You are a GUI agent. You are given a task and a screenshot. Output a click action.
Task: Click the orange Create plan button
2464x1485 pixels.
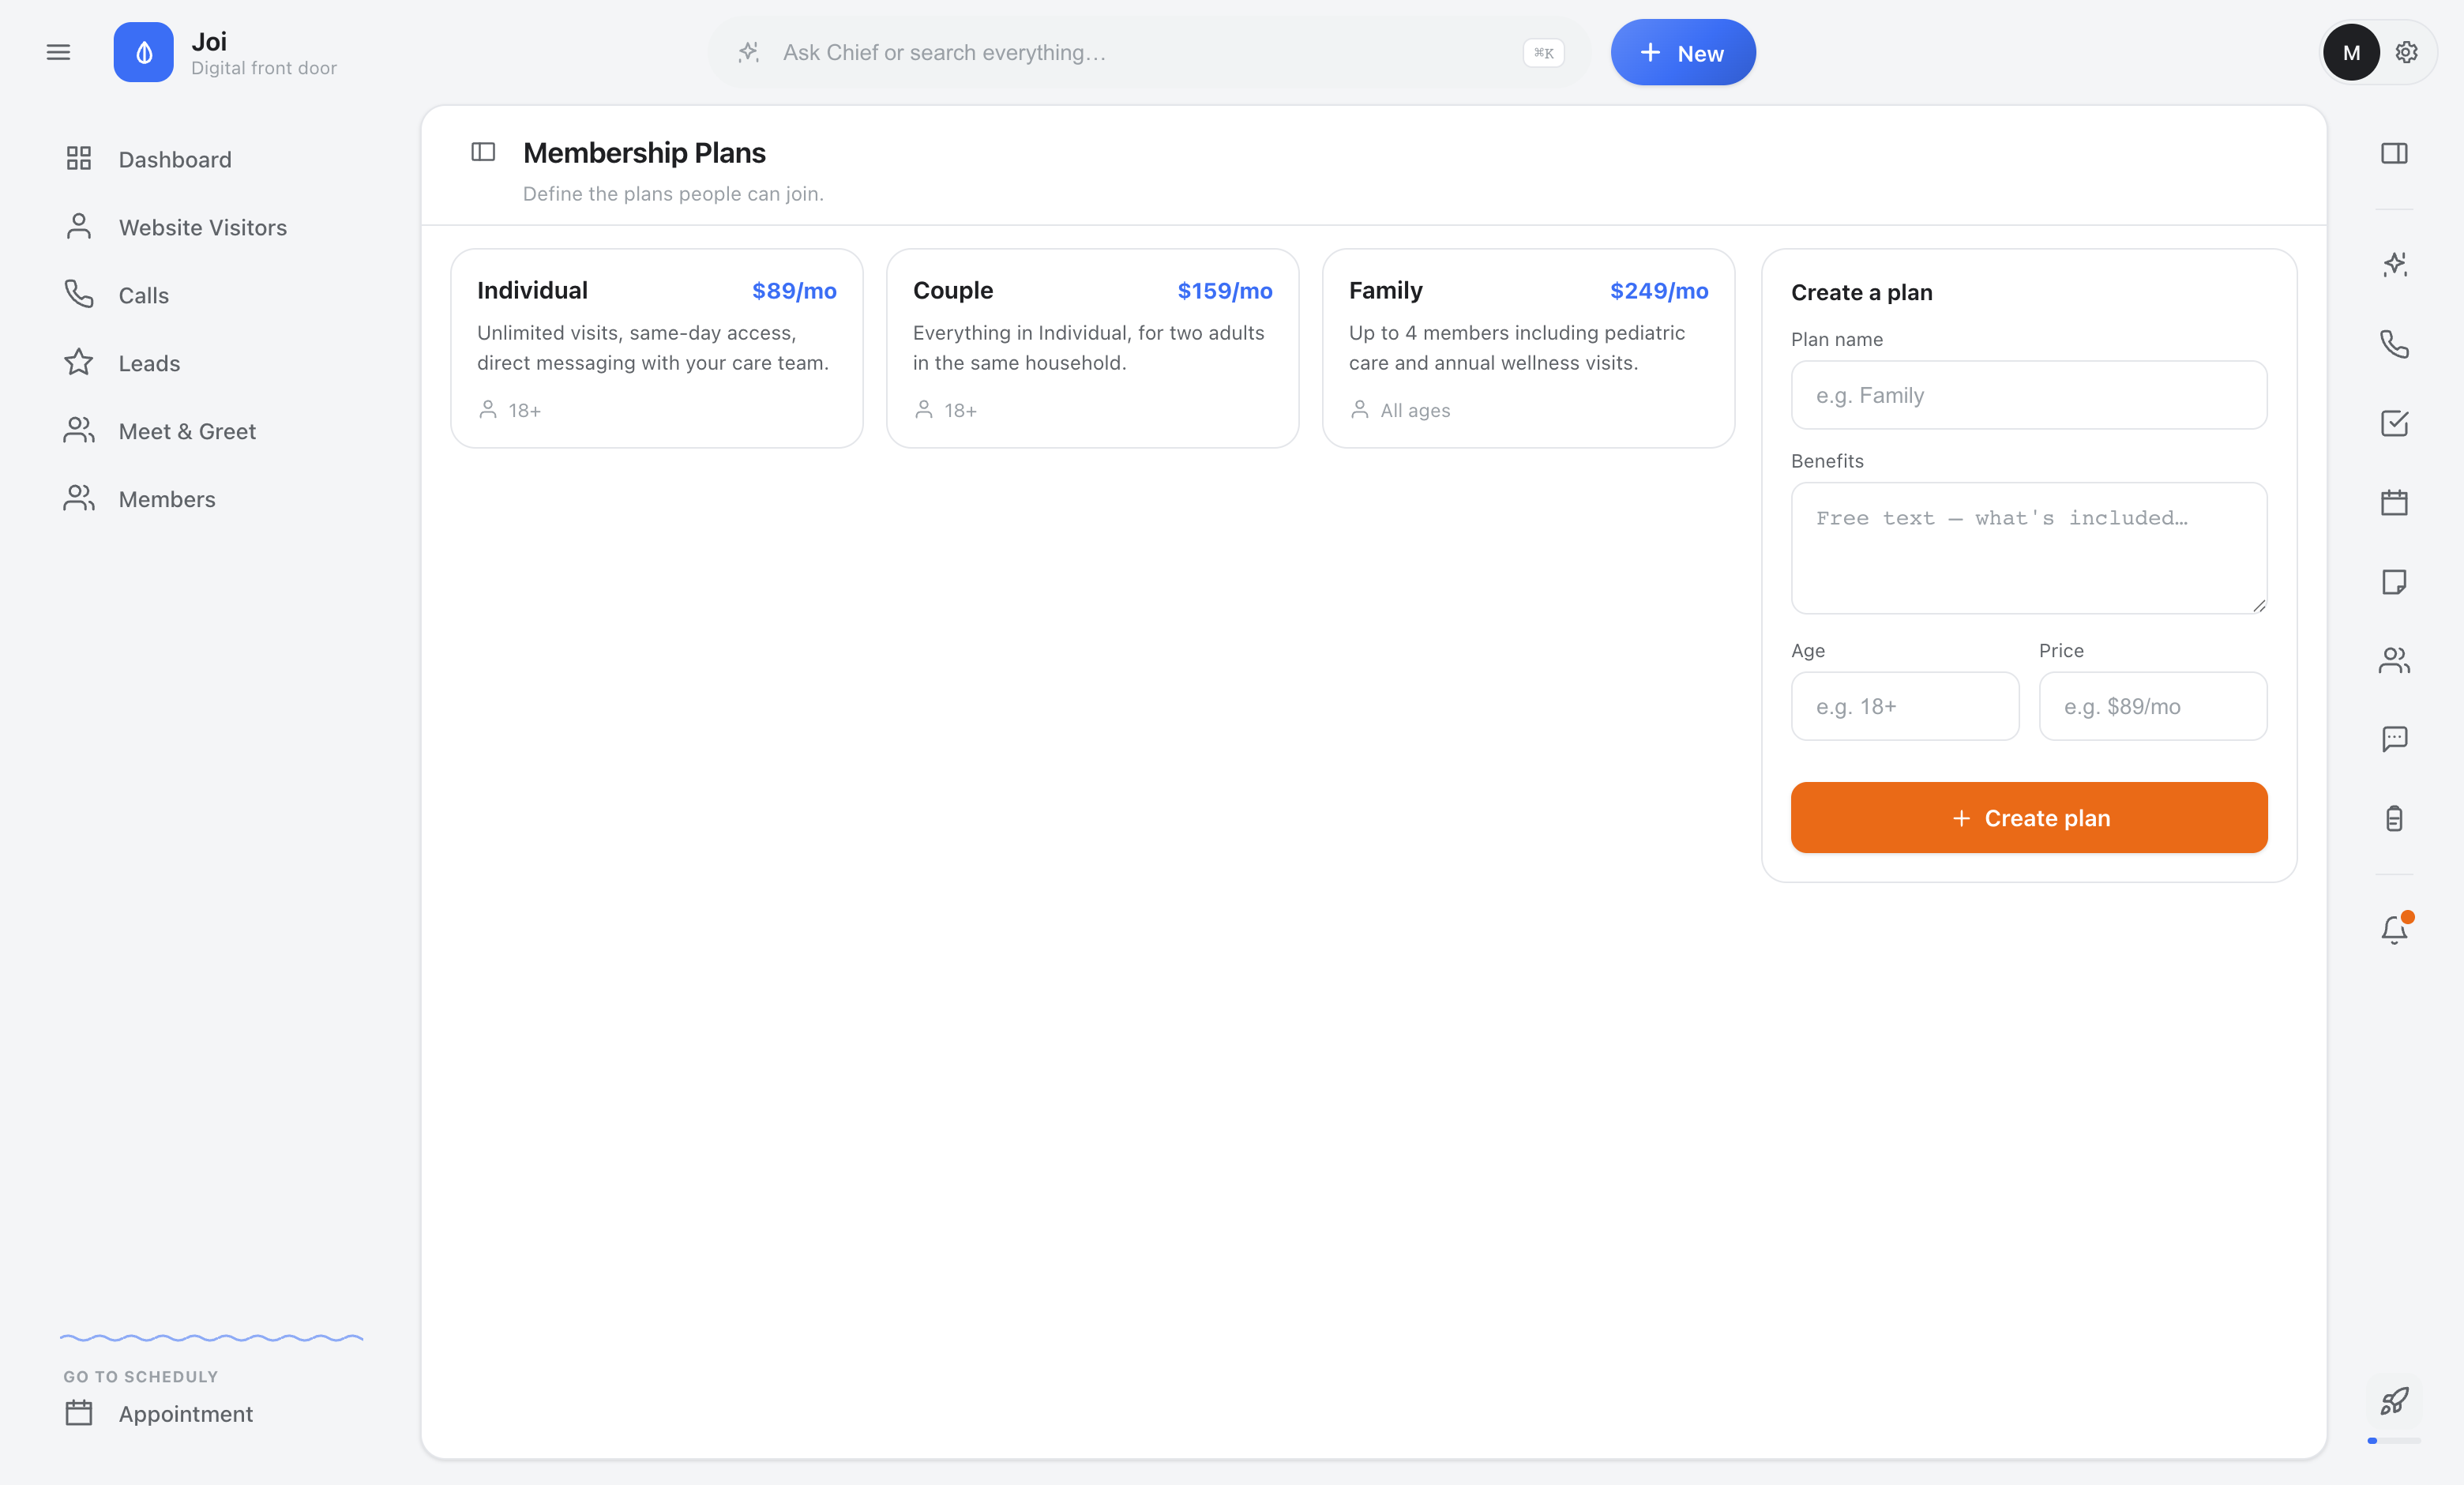click(2029, 818)
